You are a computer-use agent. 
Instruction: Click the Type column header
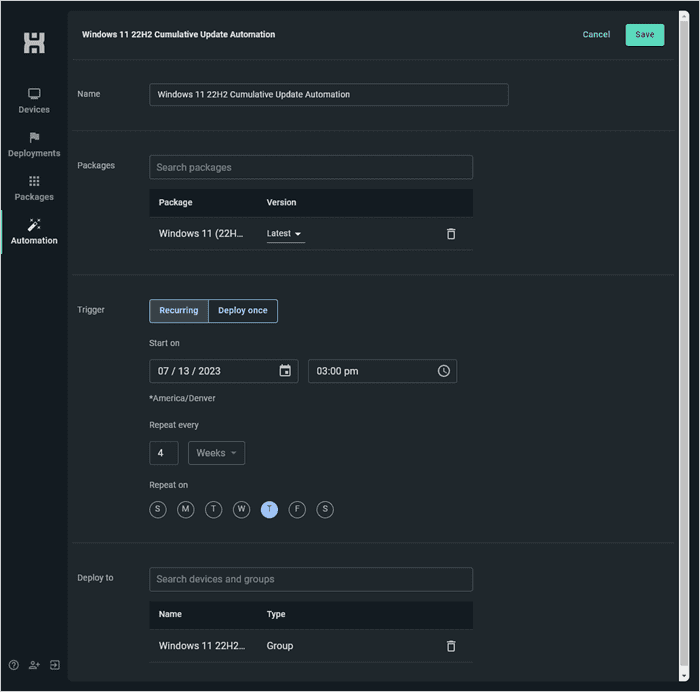(x=276, y=614)
